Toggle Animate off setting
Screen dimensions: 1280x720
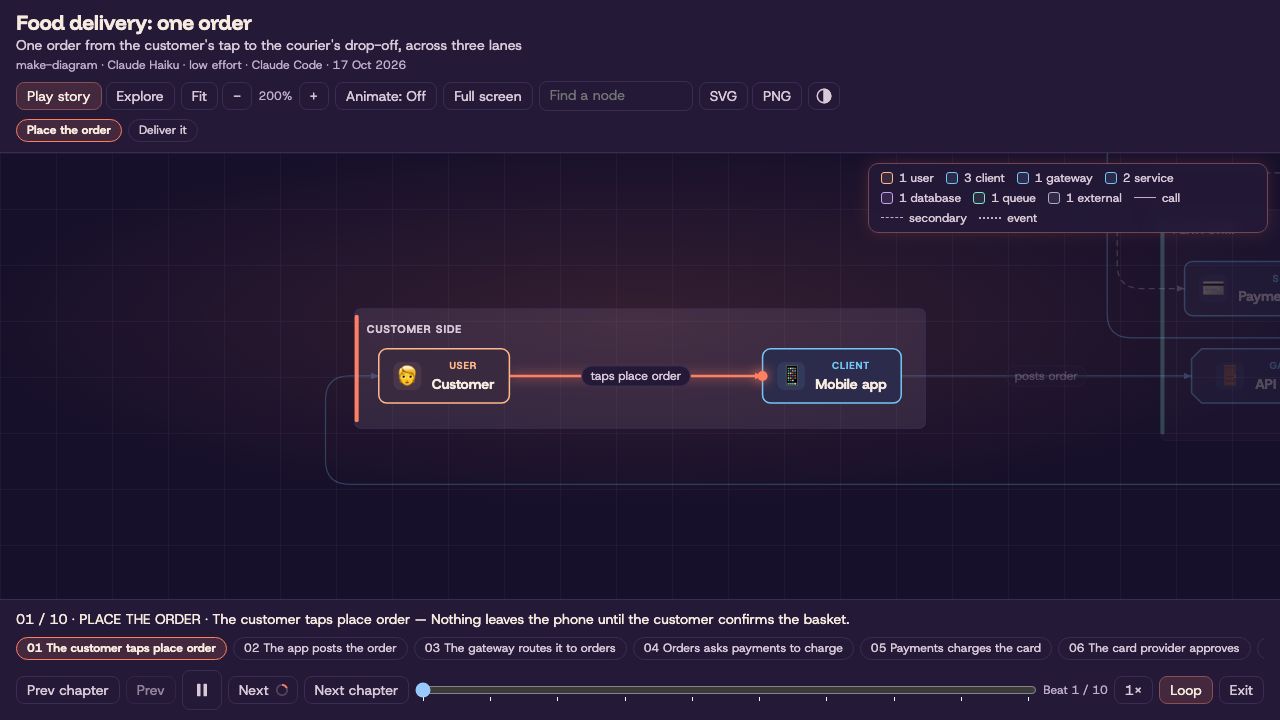point(386,96)
